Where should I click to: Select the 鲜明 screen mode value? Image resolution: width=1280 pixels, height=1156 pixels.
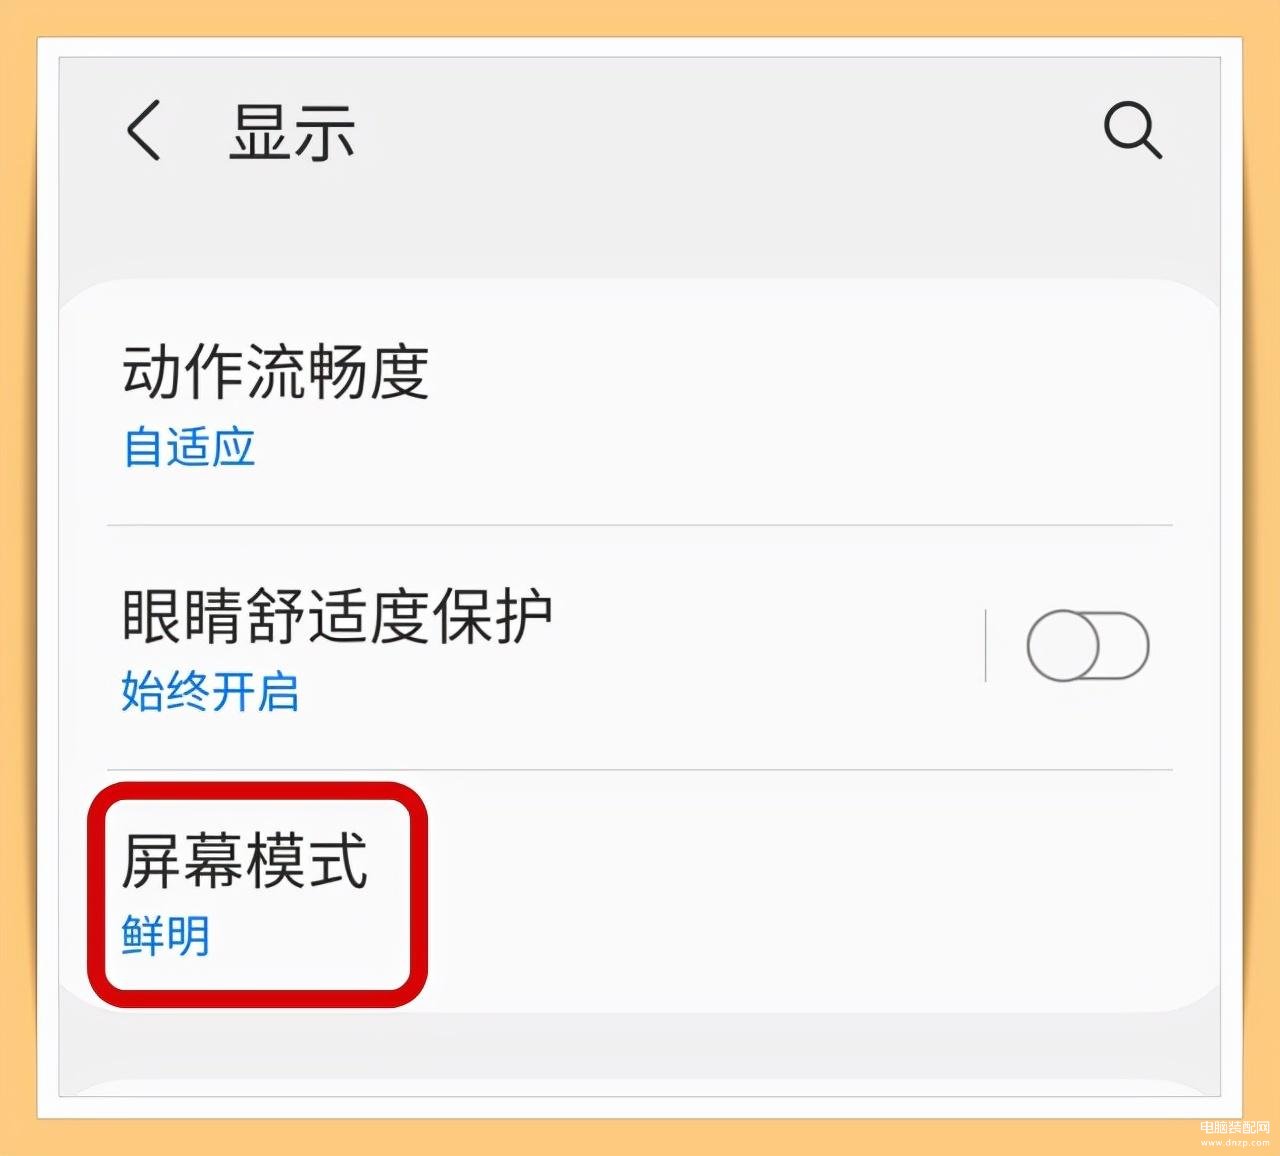coord(166,937)
